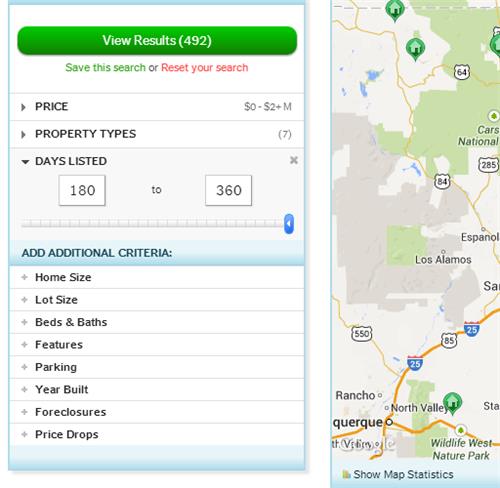The width and height of the screenshot is (500, 488).
Task: Click the green View Results (492) button
Action: coord(157,41)
